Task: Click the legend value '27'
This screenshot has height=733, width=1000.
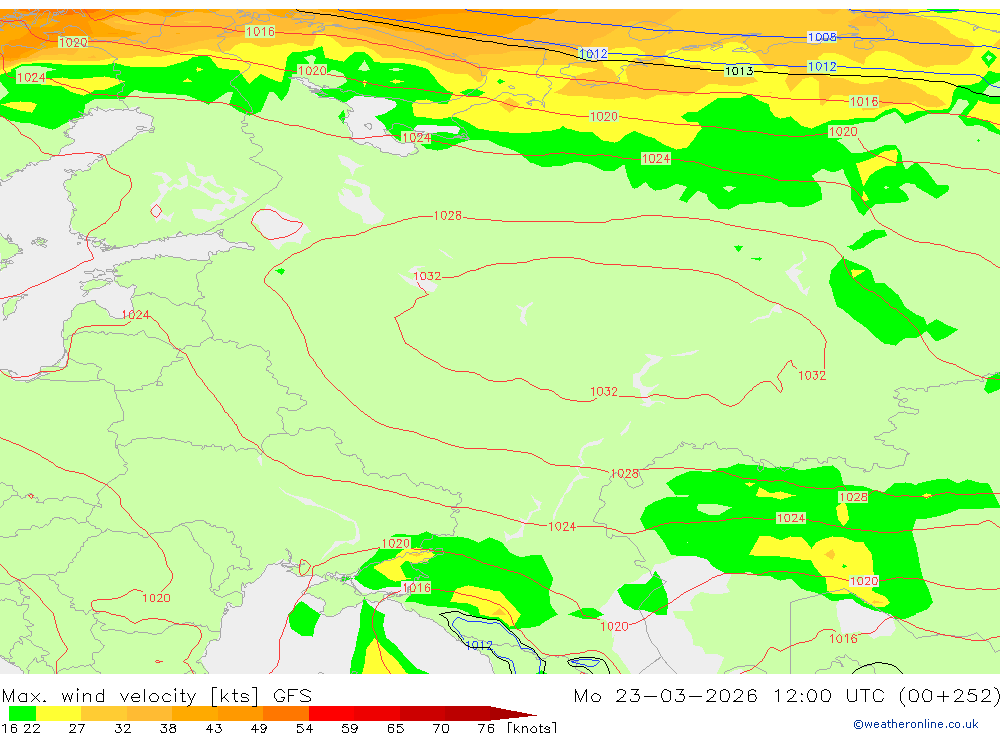Action: point(77,728)
